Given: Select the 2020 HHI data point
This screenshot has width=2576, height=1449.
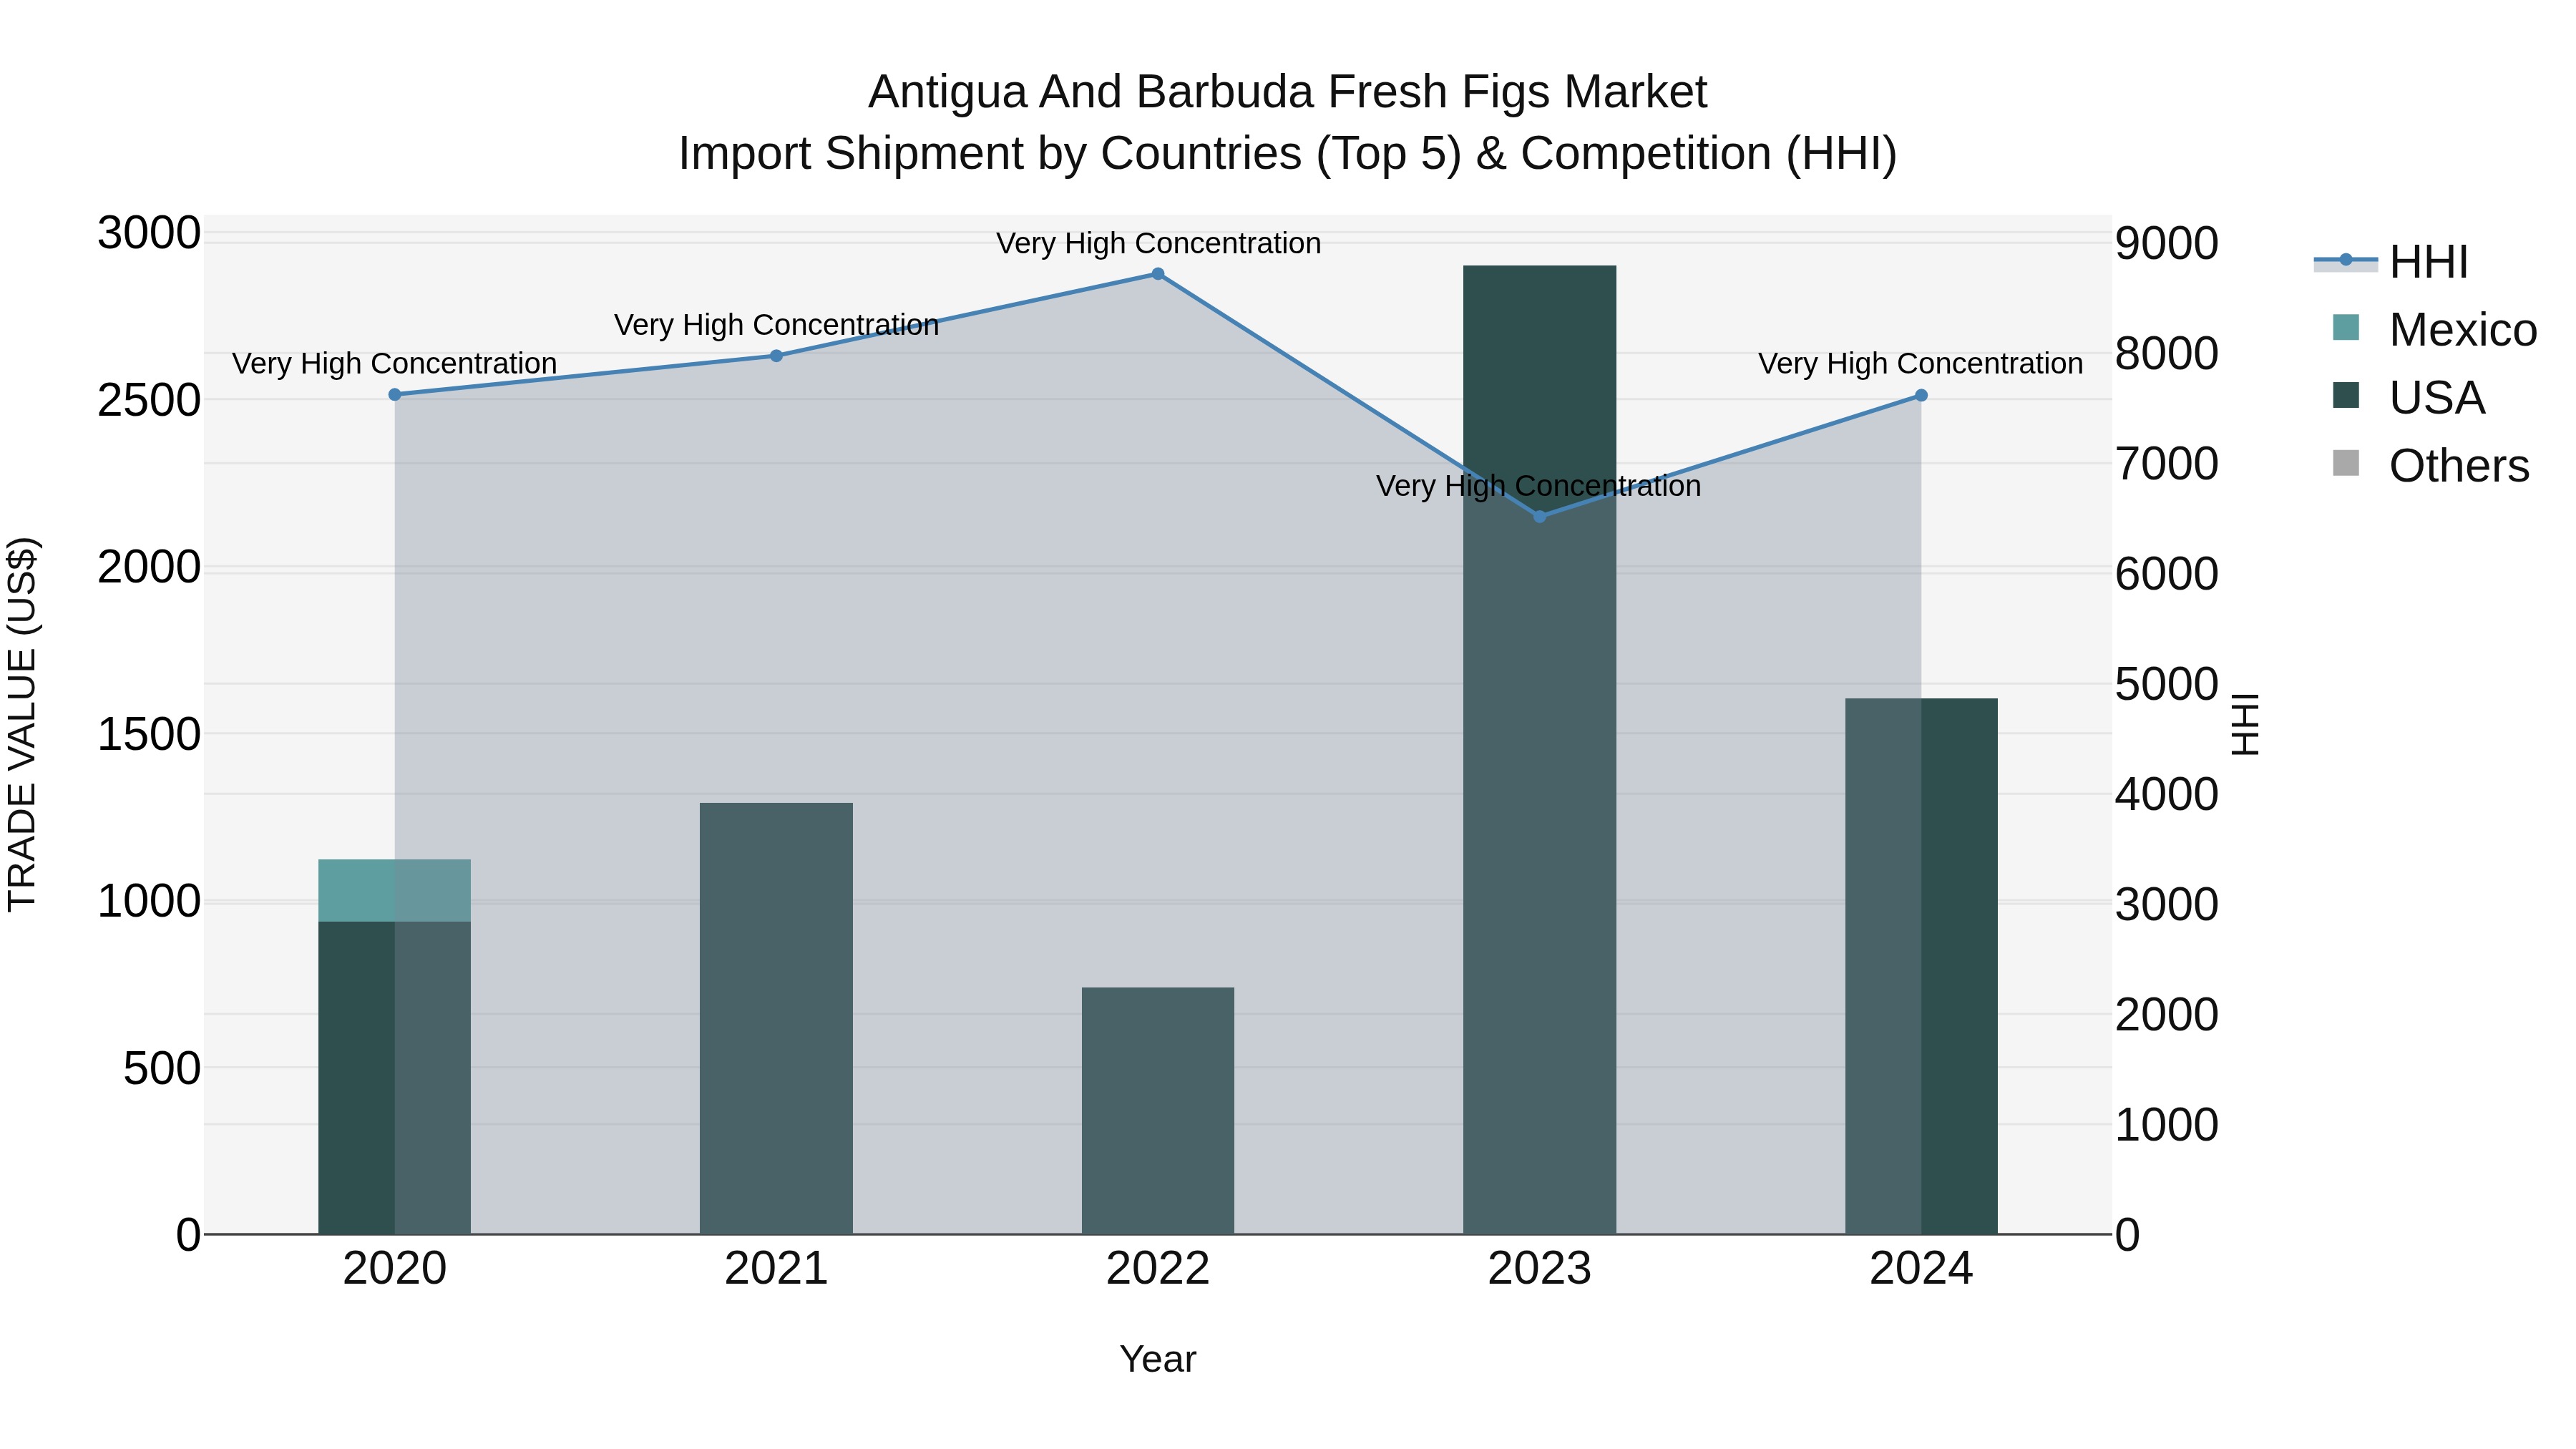Looking at the screenshot, I should click(394, 395).
